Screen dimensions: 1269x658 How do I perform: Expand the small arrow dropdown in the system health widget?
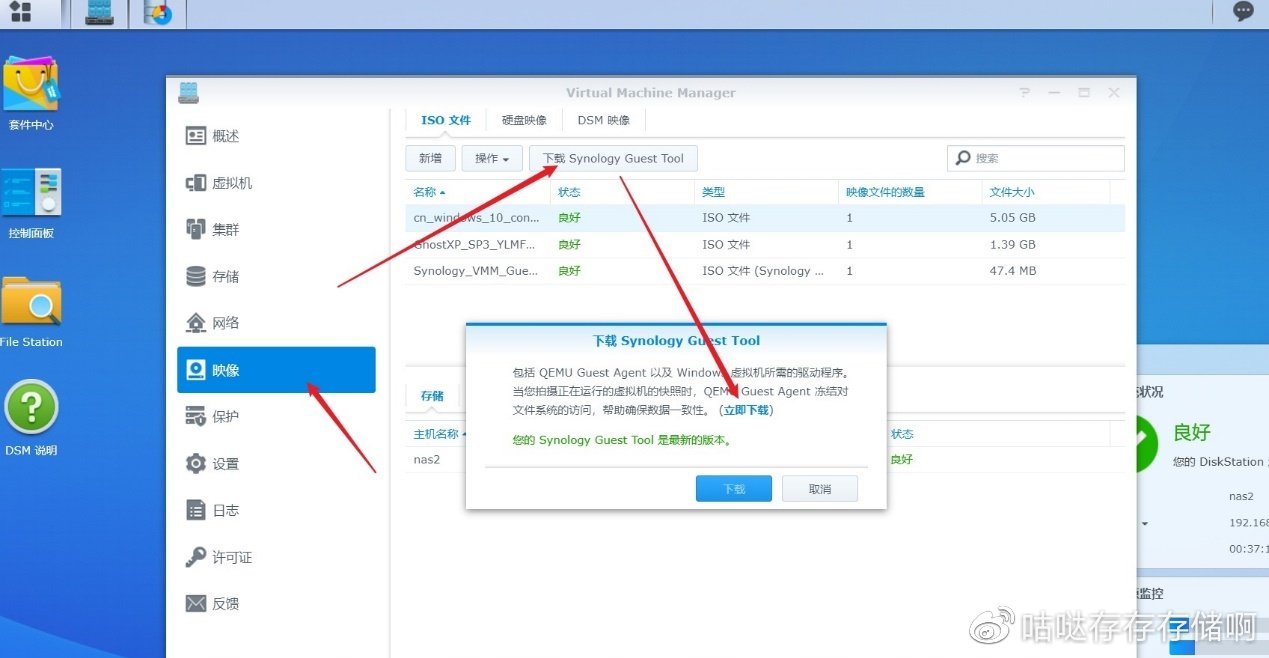point(1144,523)
